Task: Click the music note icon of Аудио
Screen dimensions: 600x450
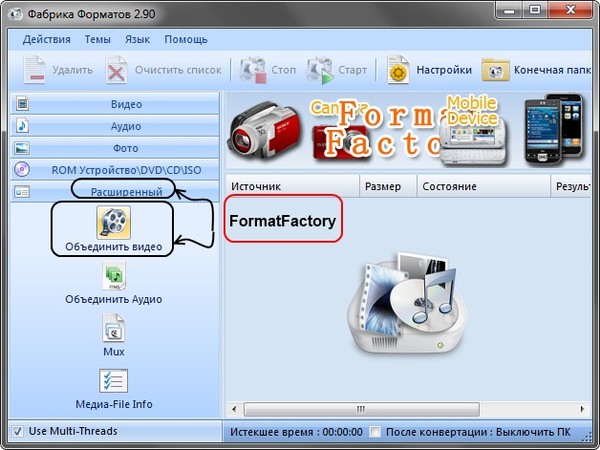Action: pos(23,126)
